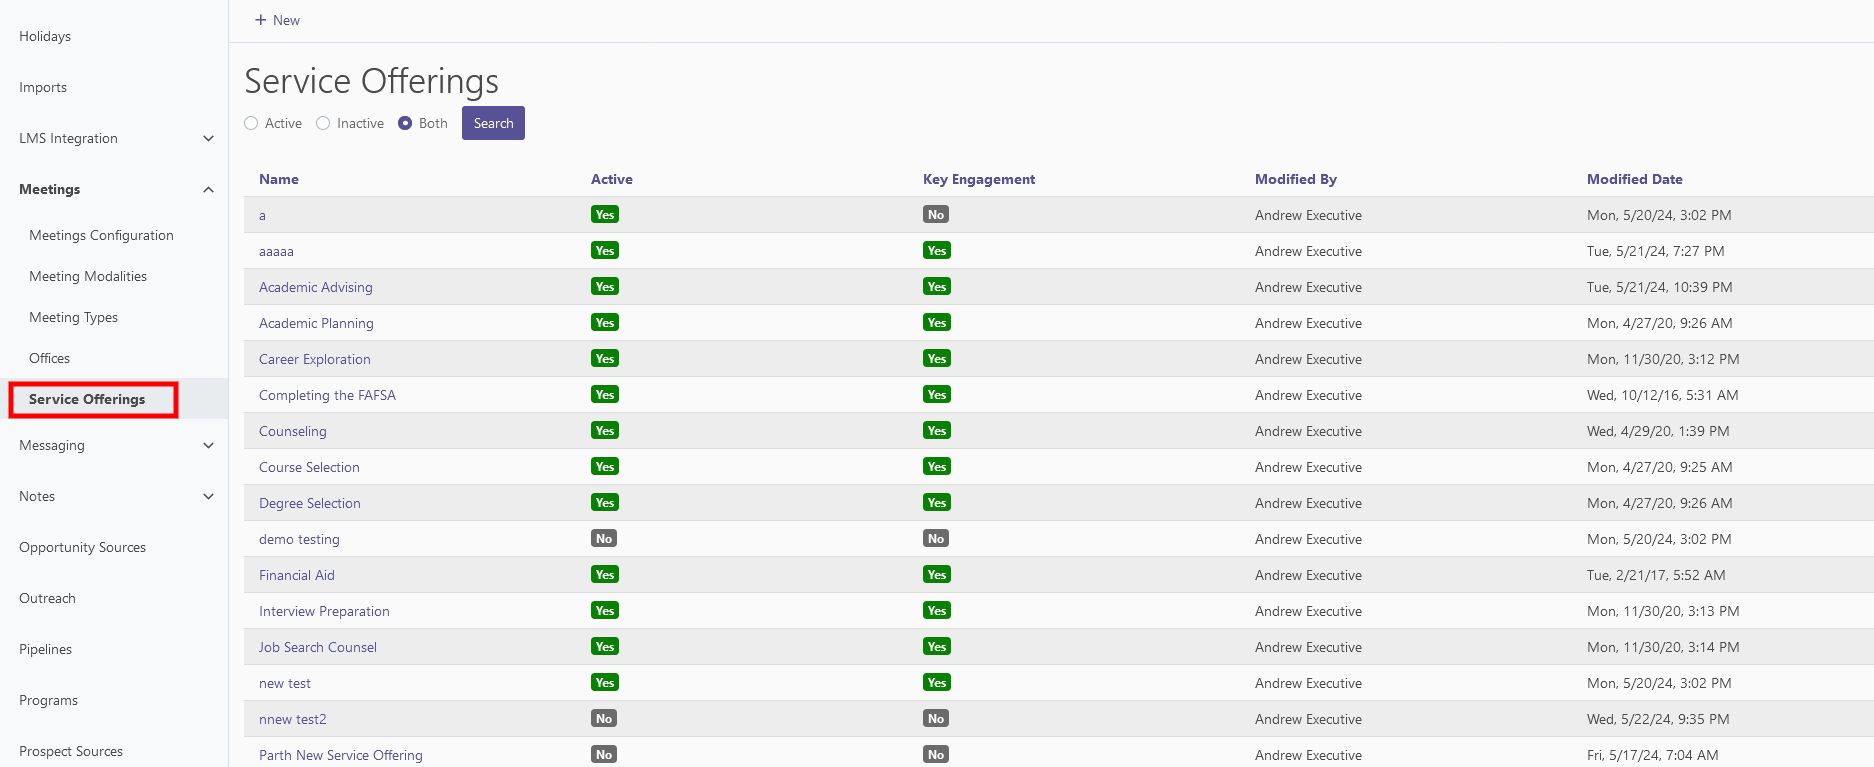Select Service Offerings sidebar item
Viewport: 1874px width, 767px height.
(87, 399)
